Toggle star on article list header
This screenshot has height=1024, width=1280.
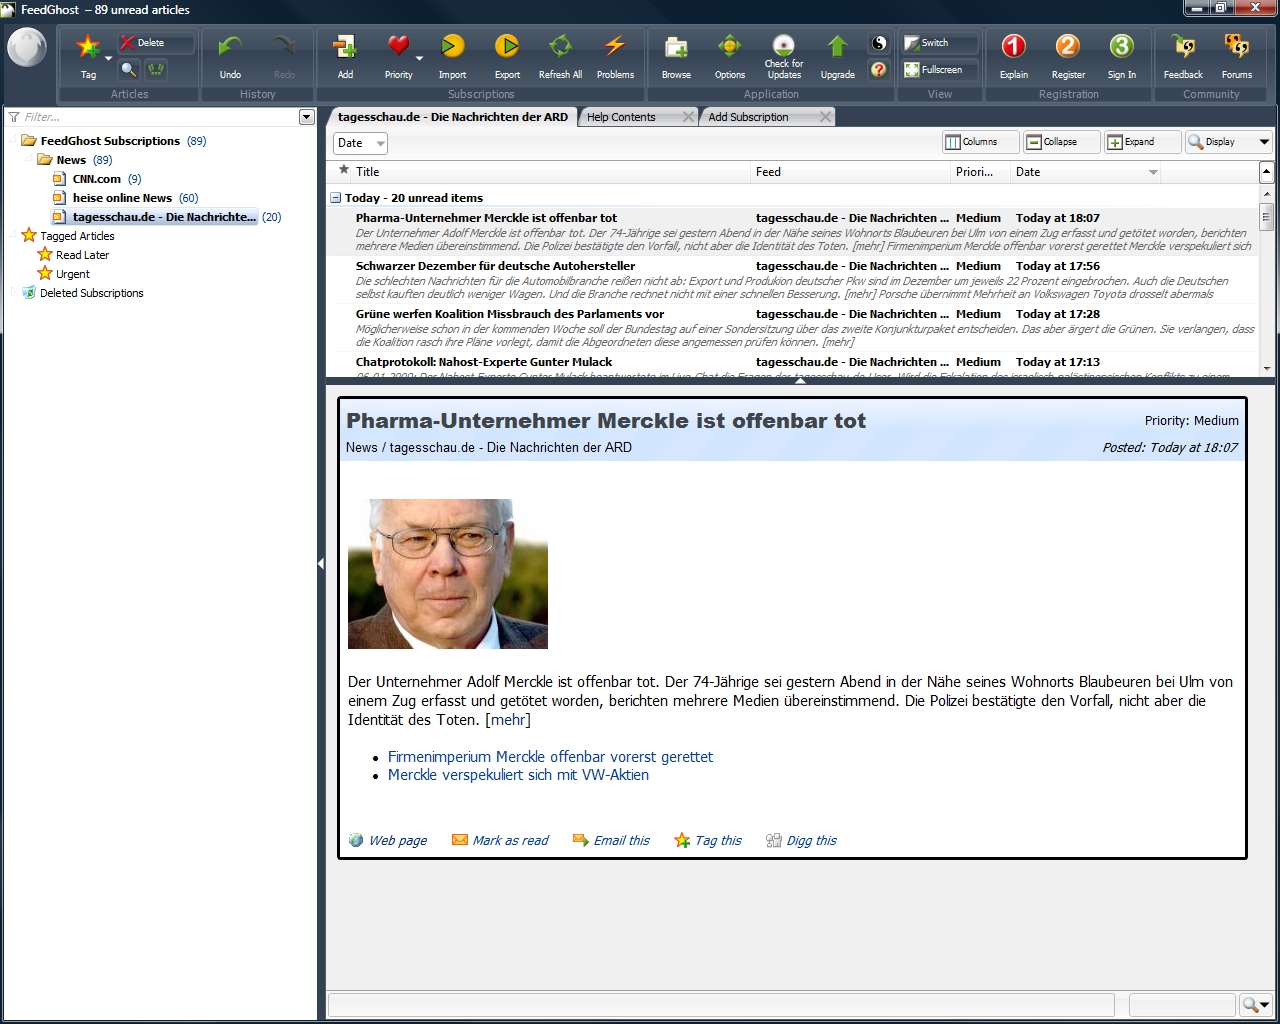pos(344,171)
